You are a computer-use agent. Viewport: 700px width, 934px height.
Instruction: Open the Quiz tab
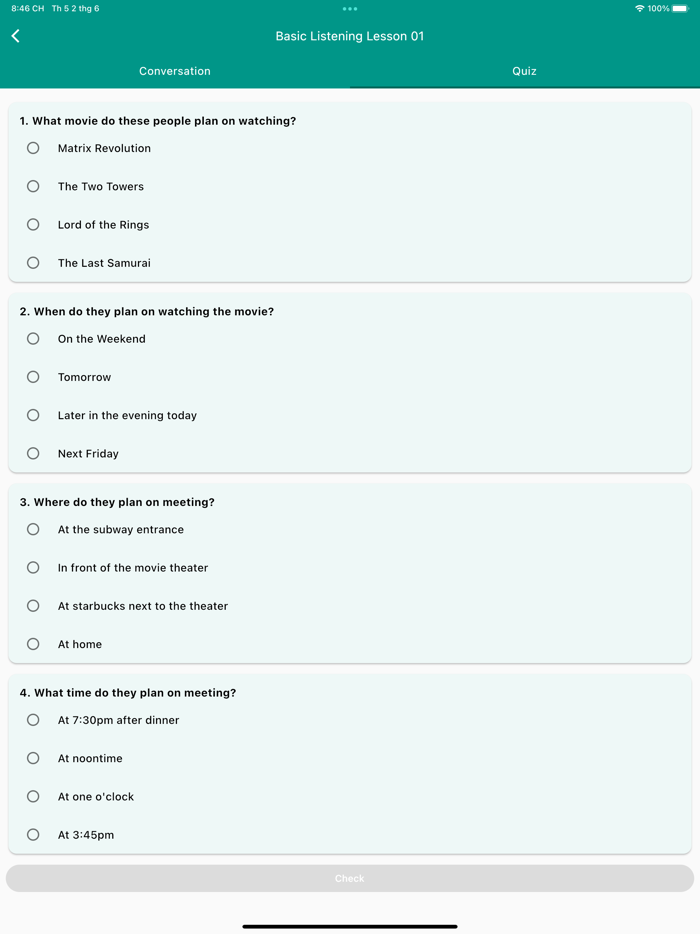[524, 71]
